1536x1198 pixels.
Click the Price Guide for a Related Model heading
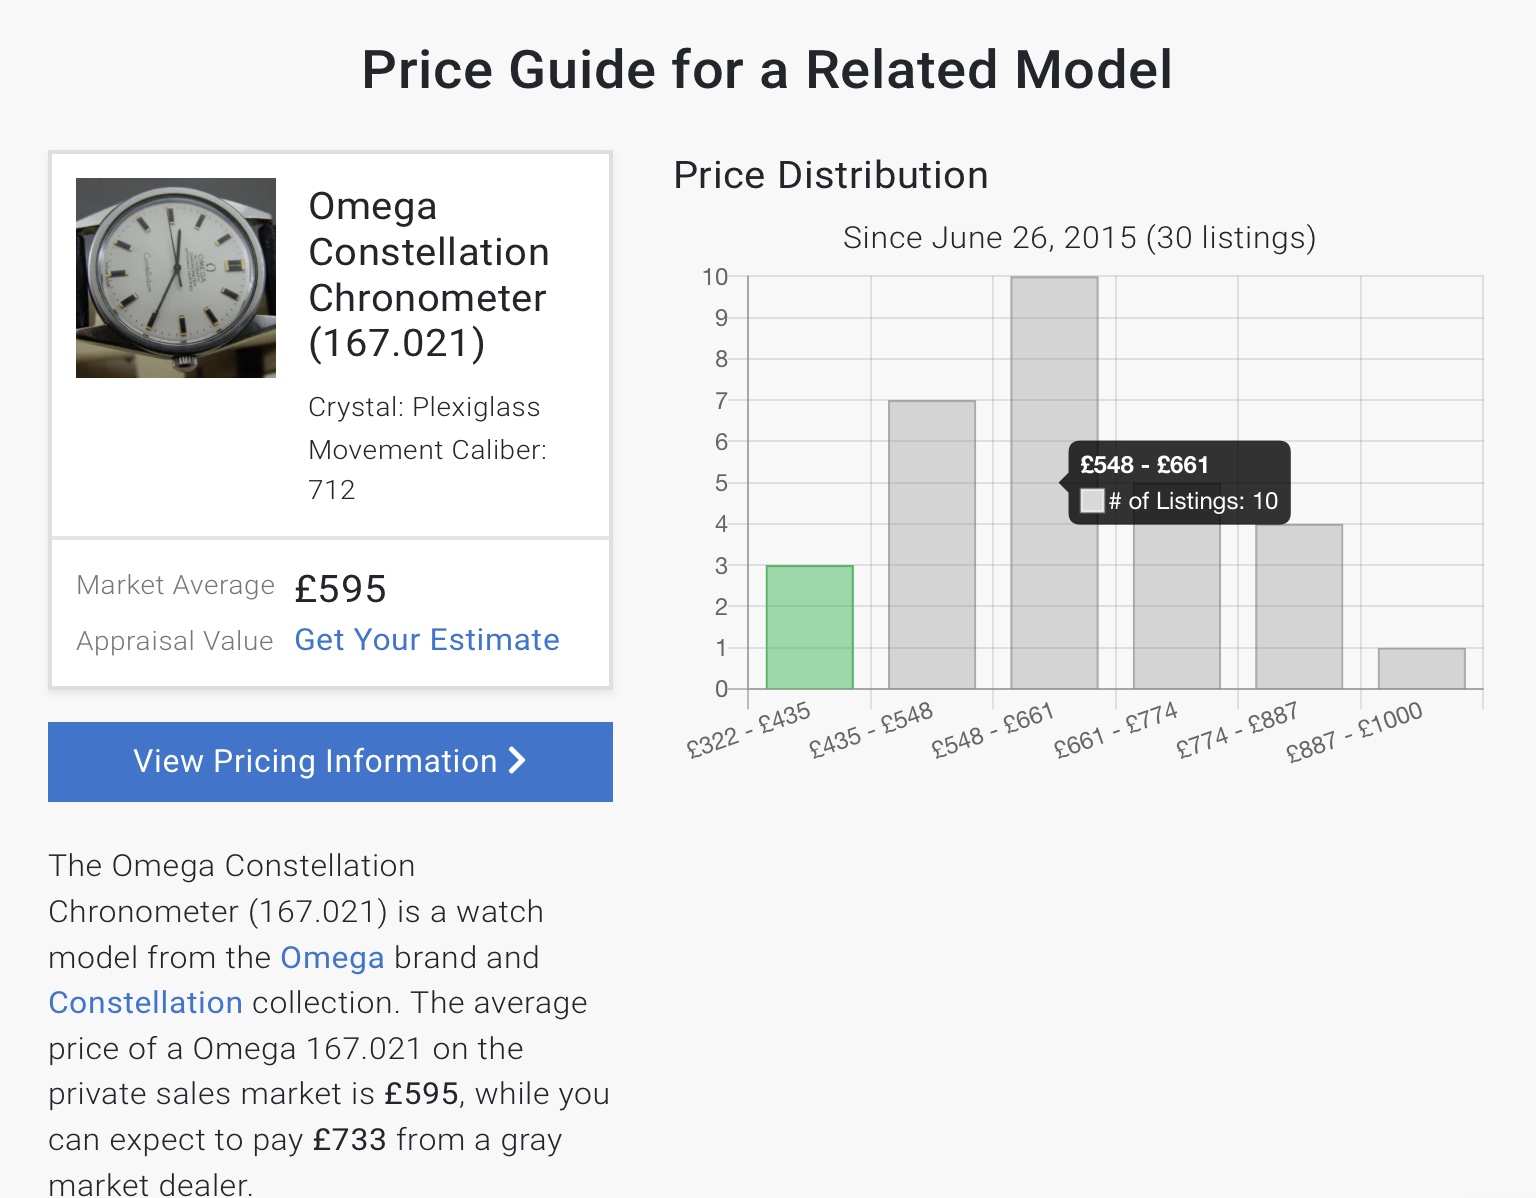(x=767, y=70)
